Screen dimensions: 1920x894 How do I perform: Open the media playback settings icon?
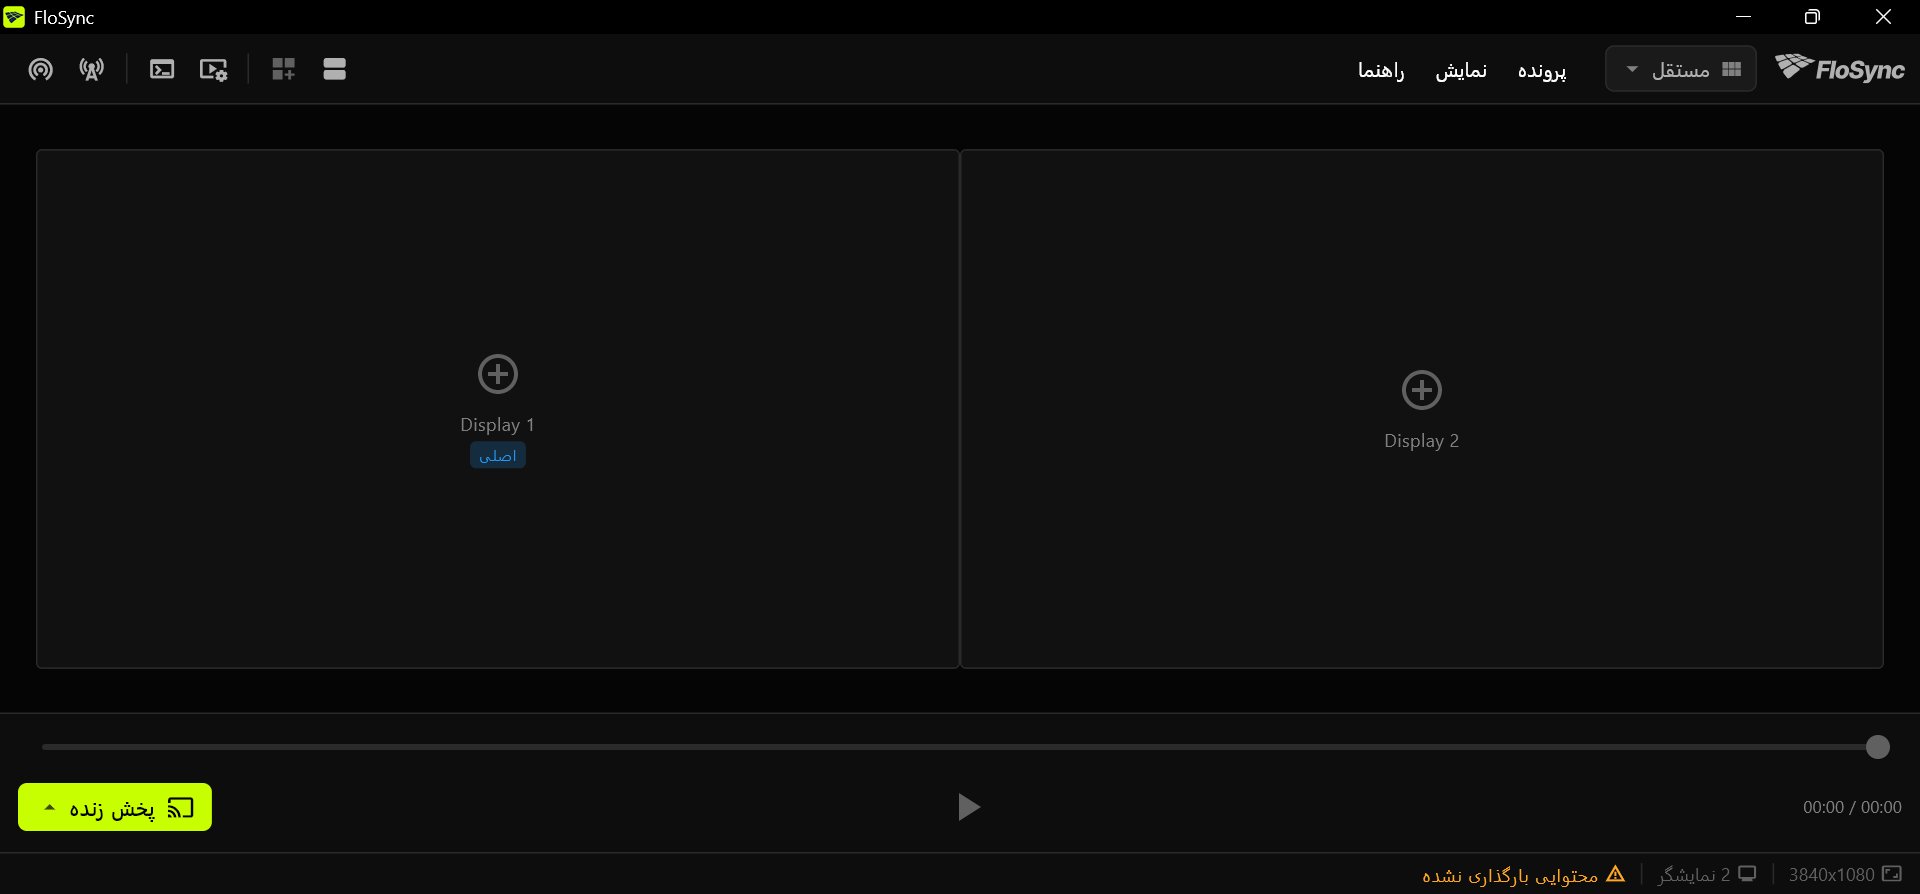tap(213, 69)
